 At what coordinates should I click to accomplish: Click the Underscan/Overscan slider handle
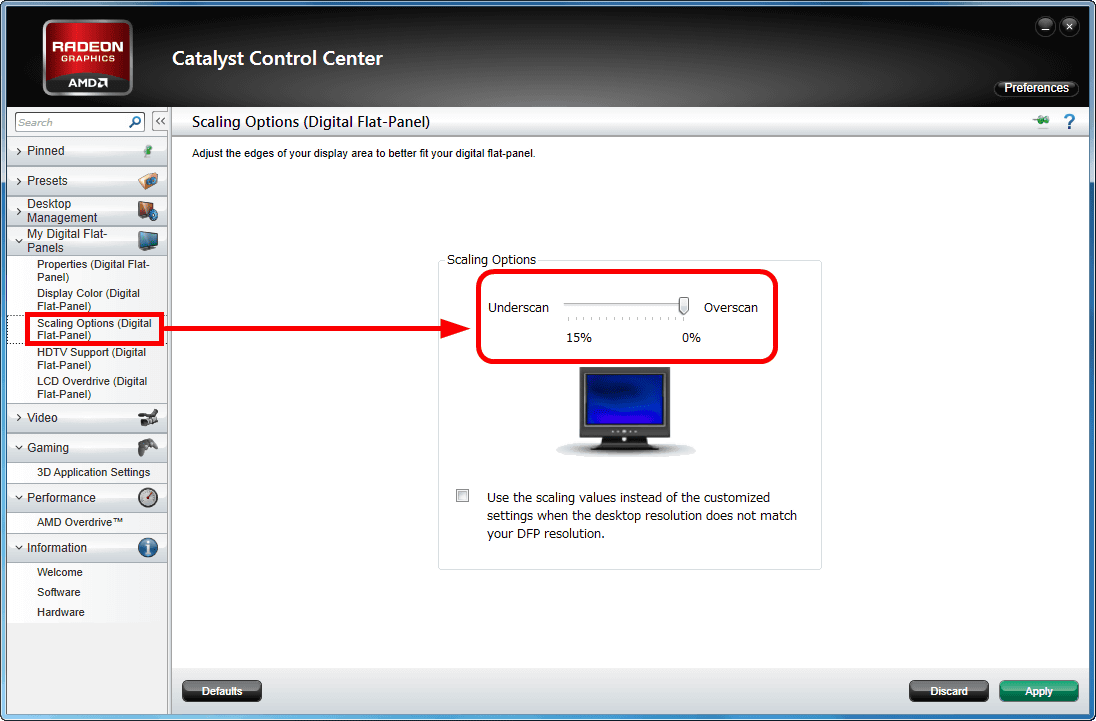point(684,305)
